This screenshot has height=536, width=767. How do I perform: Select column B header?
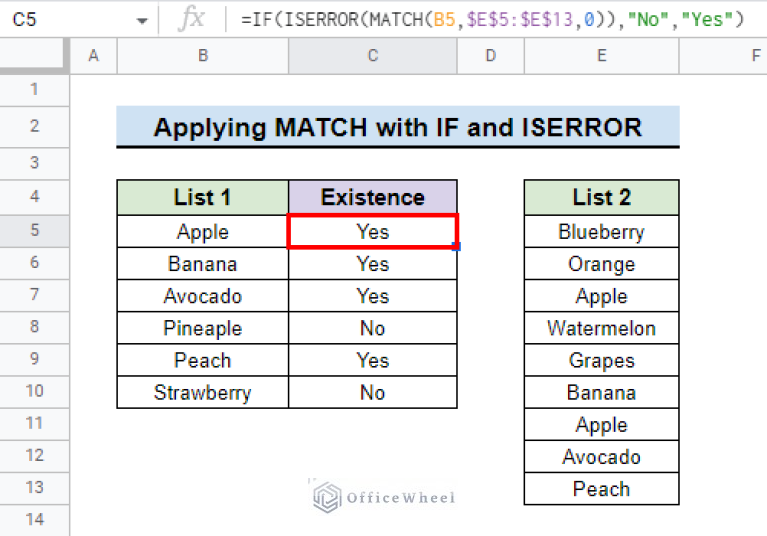[203, 56]
